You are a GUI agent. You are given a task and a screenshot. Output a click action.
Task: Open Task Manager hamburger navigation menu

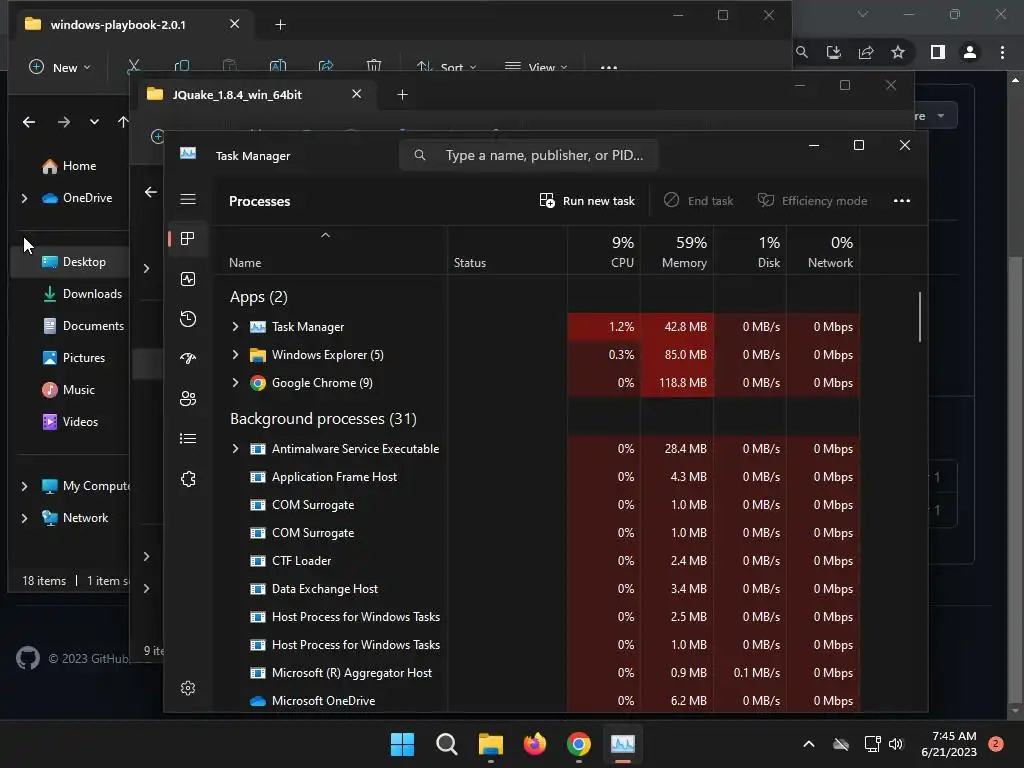[x=188, y=199]
